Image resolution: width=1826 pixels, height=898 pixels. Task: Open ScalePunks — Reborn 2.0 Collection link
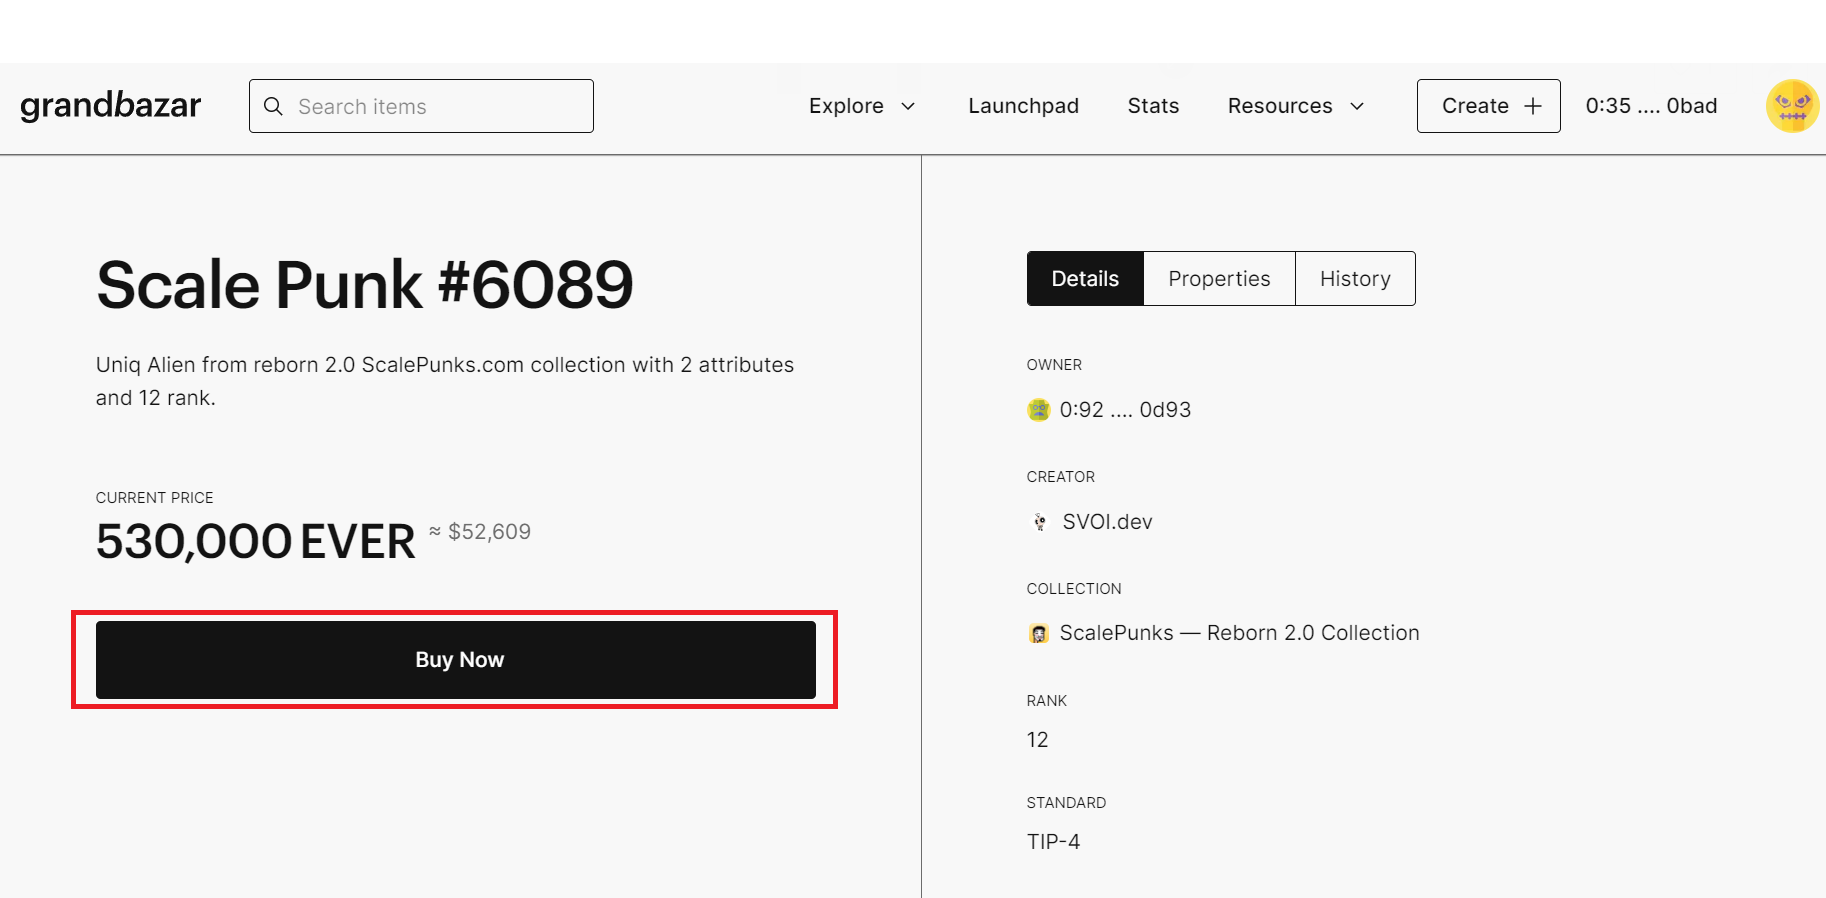(1239, 633)
